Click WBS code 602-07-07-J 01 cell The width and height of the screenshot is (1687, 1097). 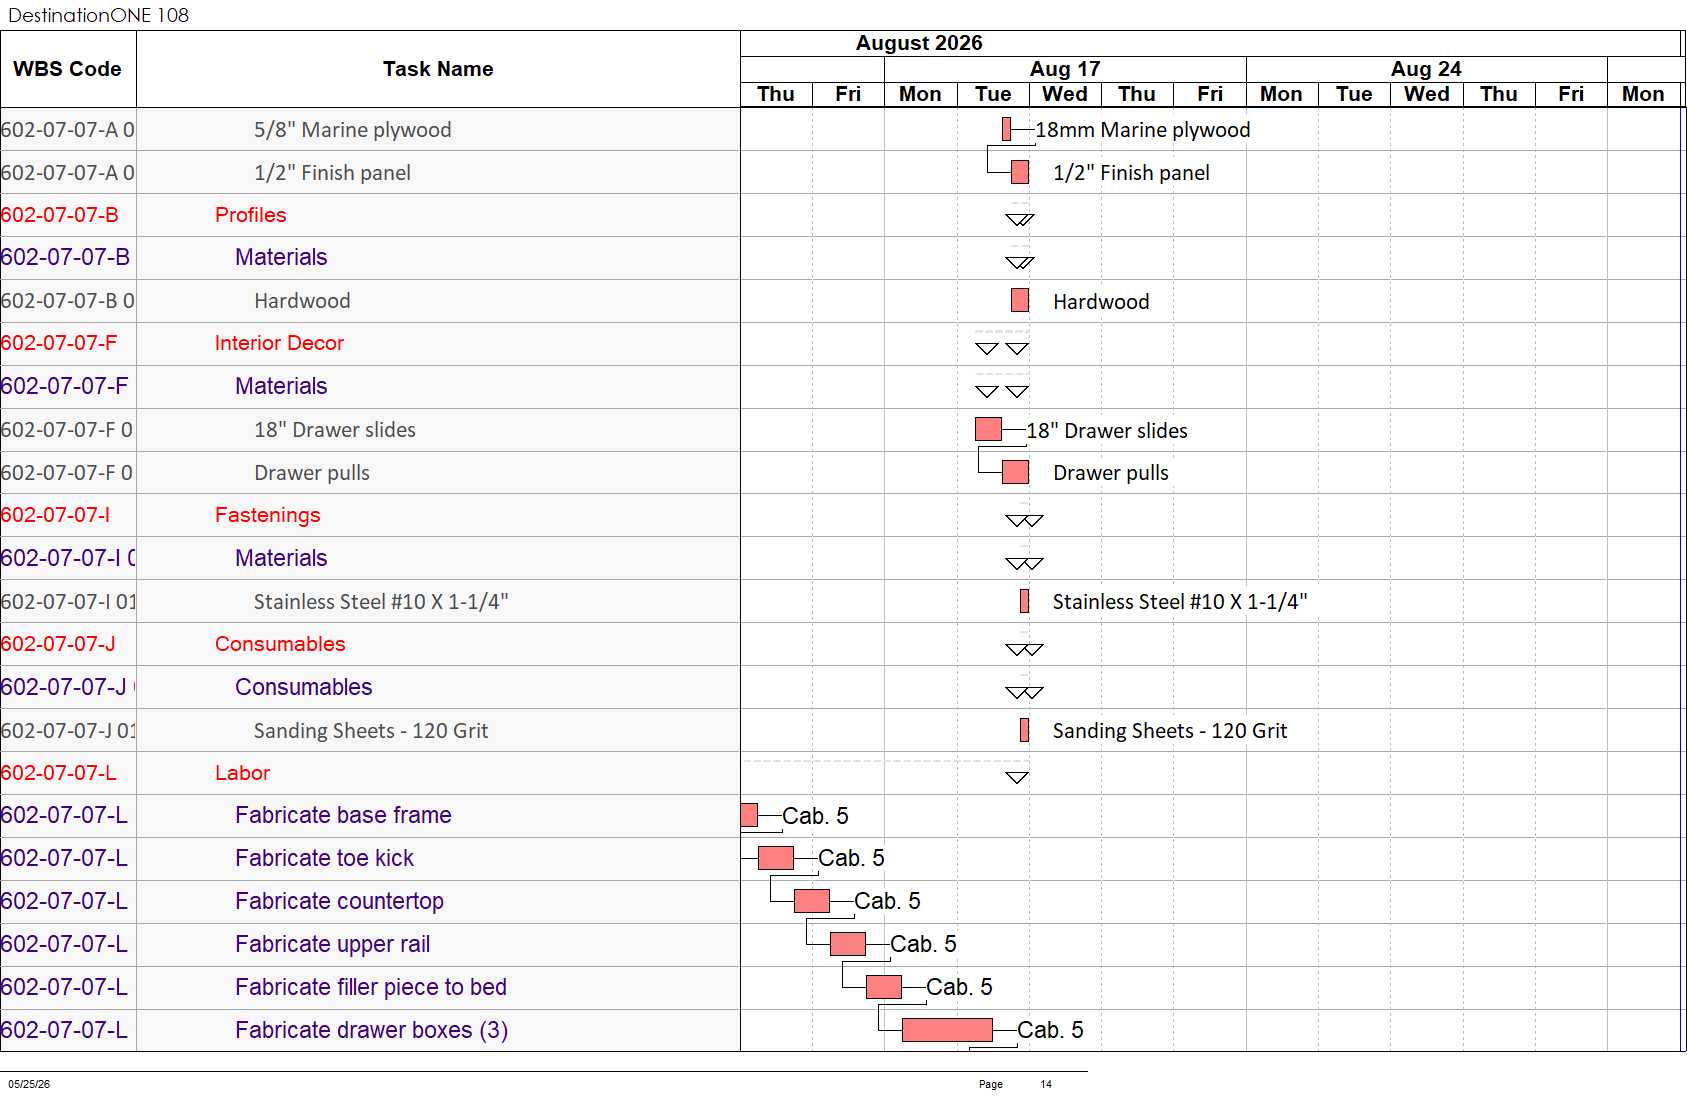coord(68,731)
